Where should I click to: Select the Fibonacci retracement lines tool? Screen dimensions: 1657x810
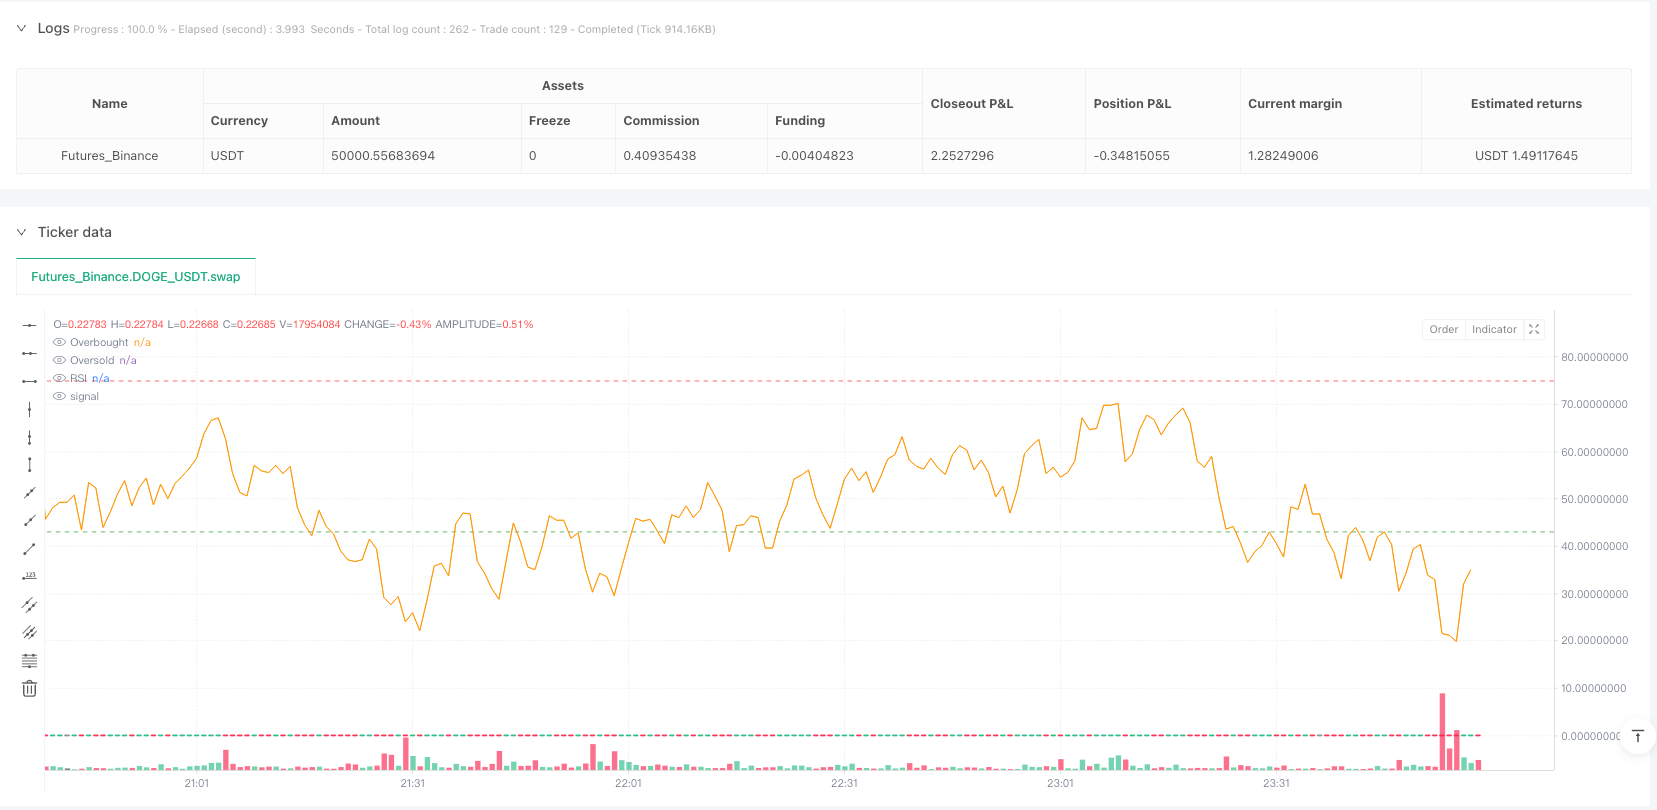click(x=29, y=661)
